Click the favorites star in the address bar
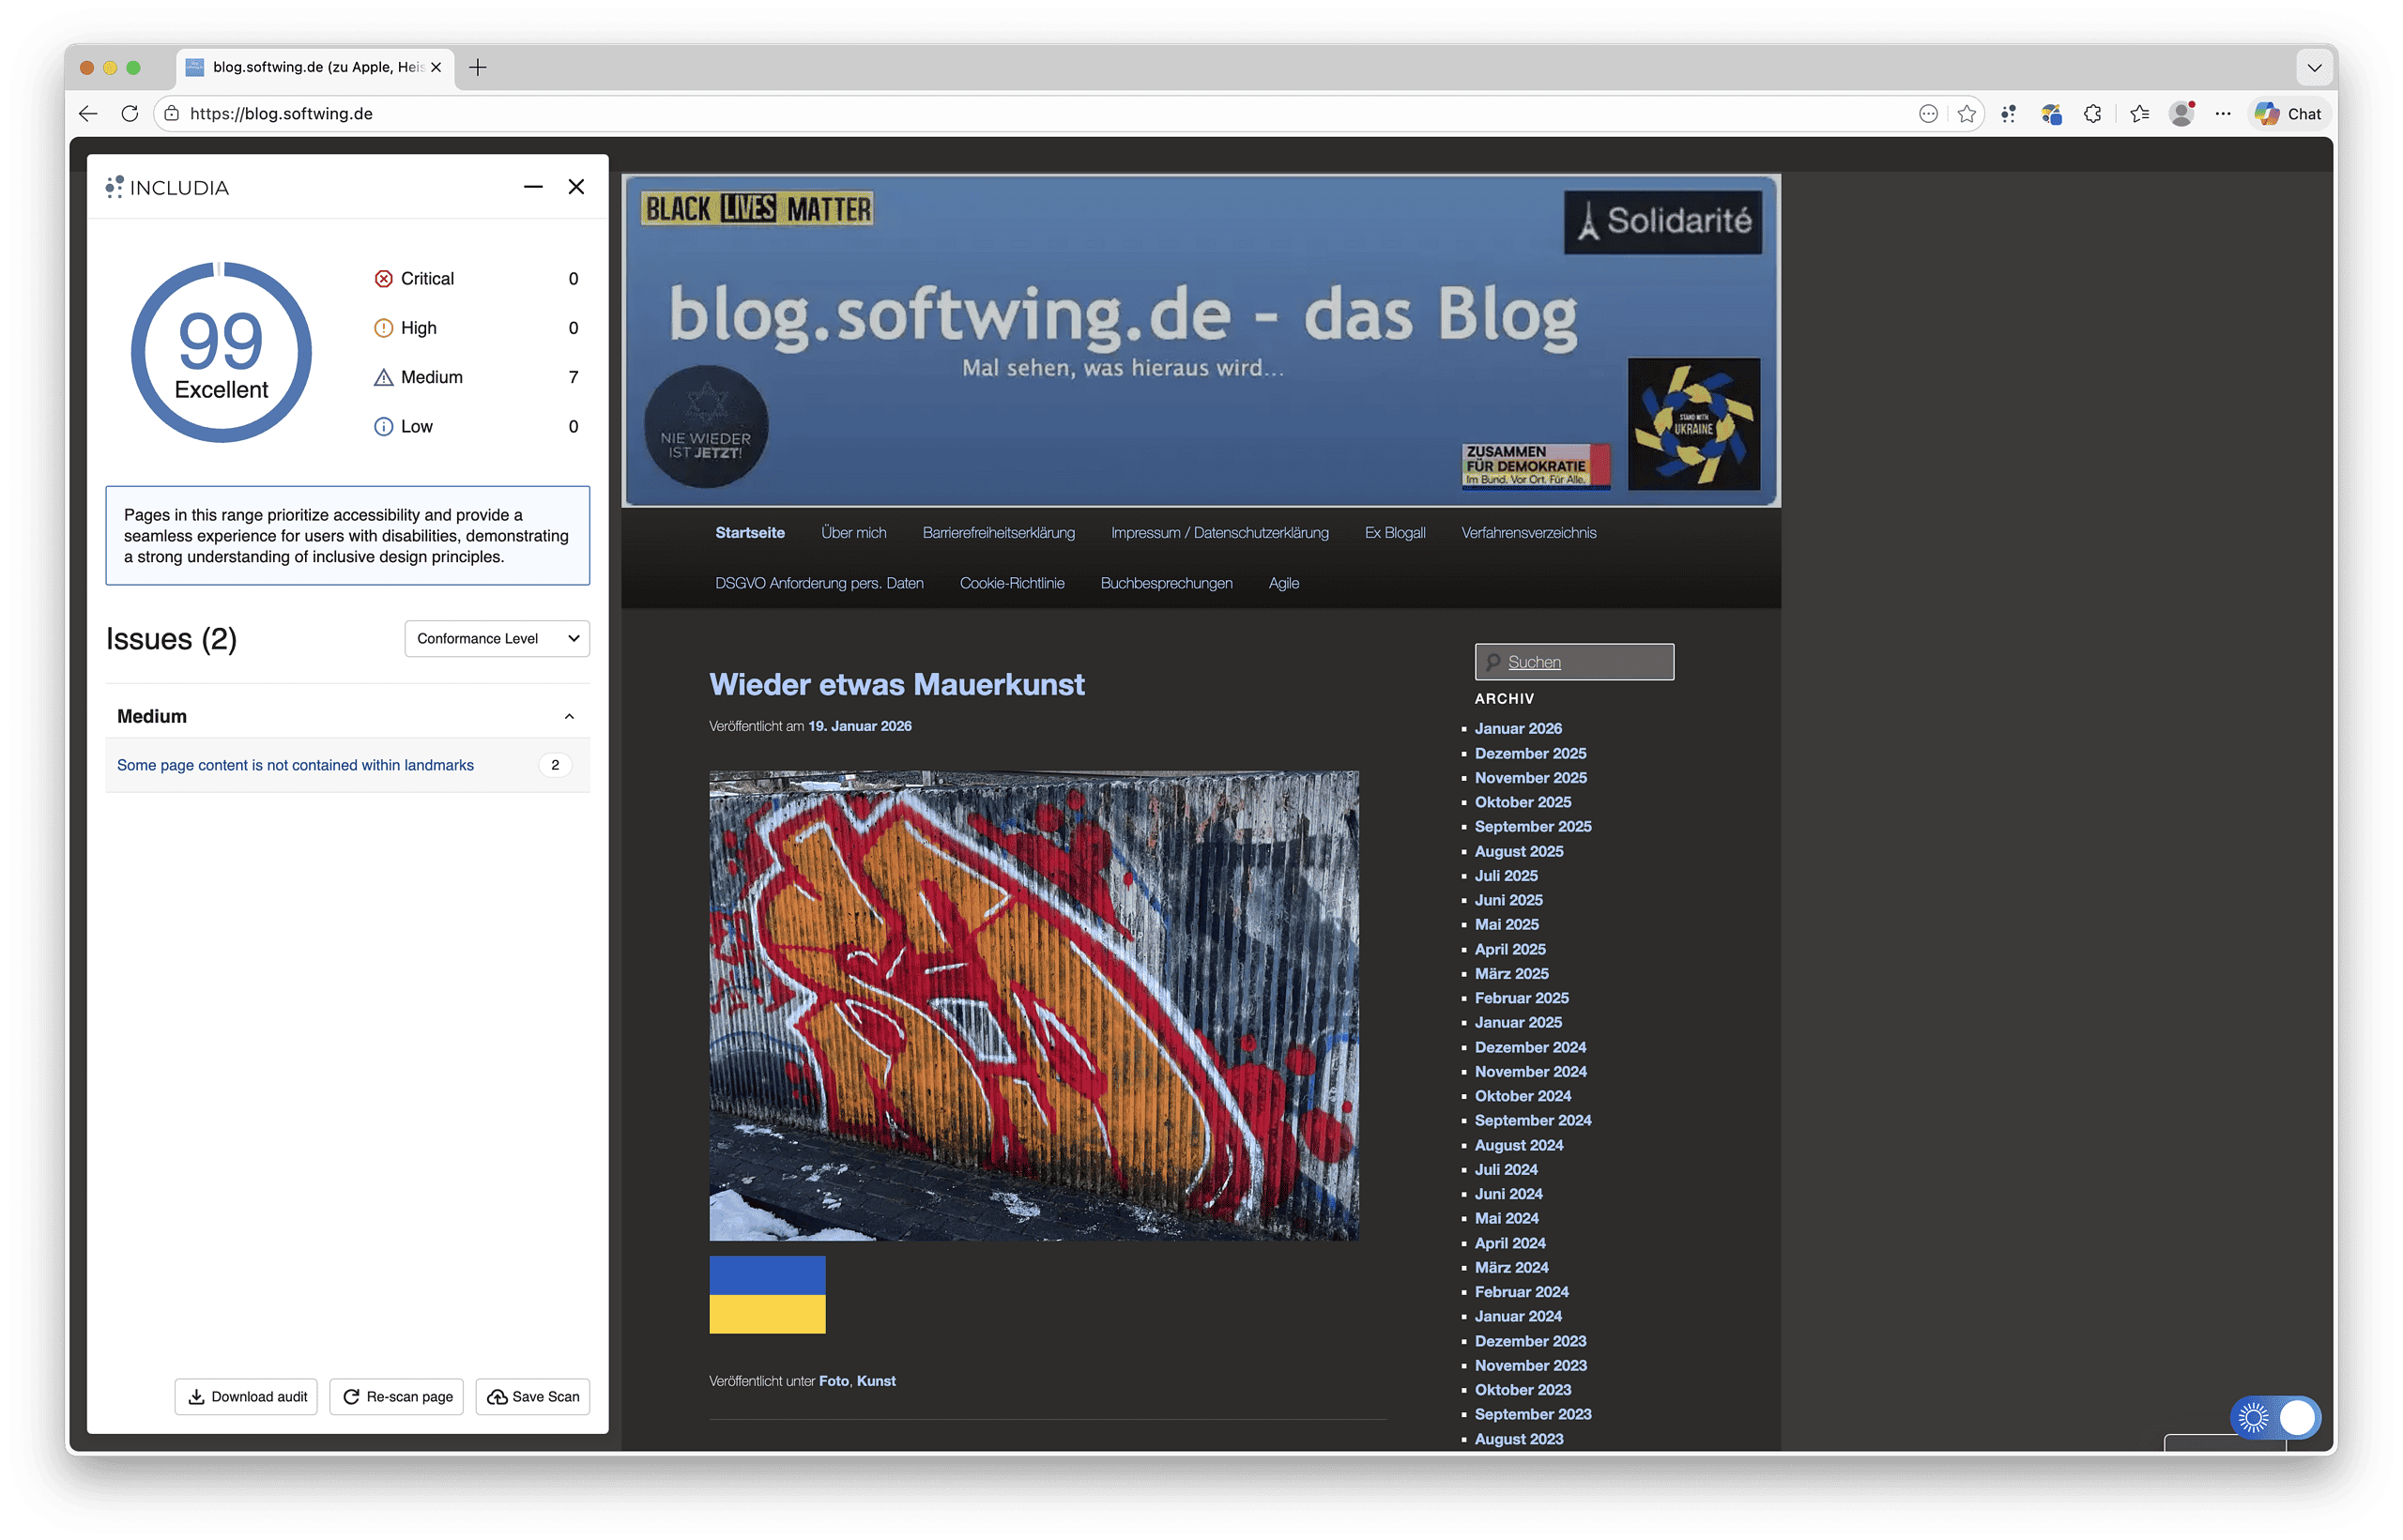Image resolution: width=2403 pixels, height=1540 pixels. (x=1968, y=113)
